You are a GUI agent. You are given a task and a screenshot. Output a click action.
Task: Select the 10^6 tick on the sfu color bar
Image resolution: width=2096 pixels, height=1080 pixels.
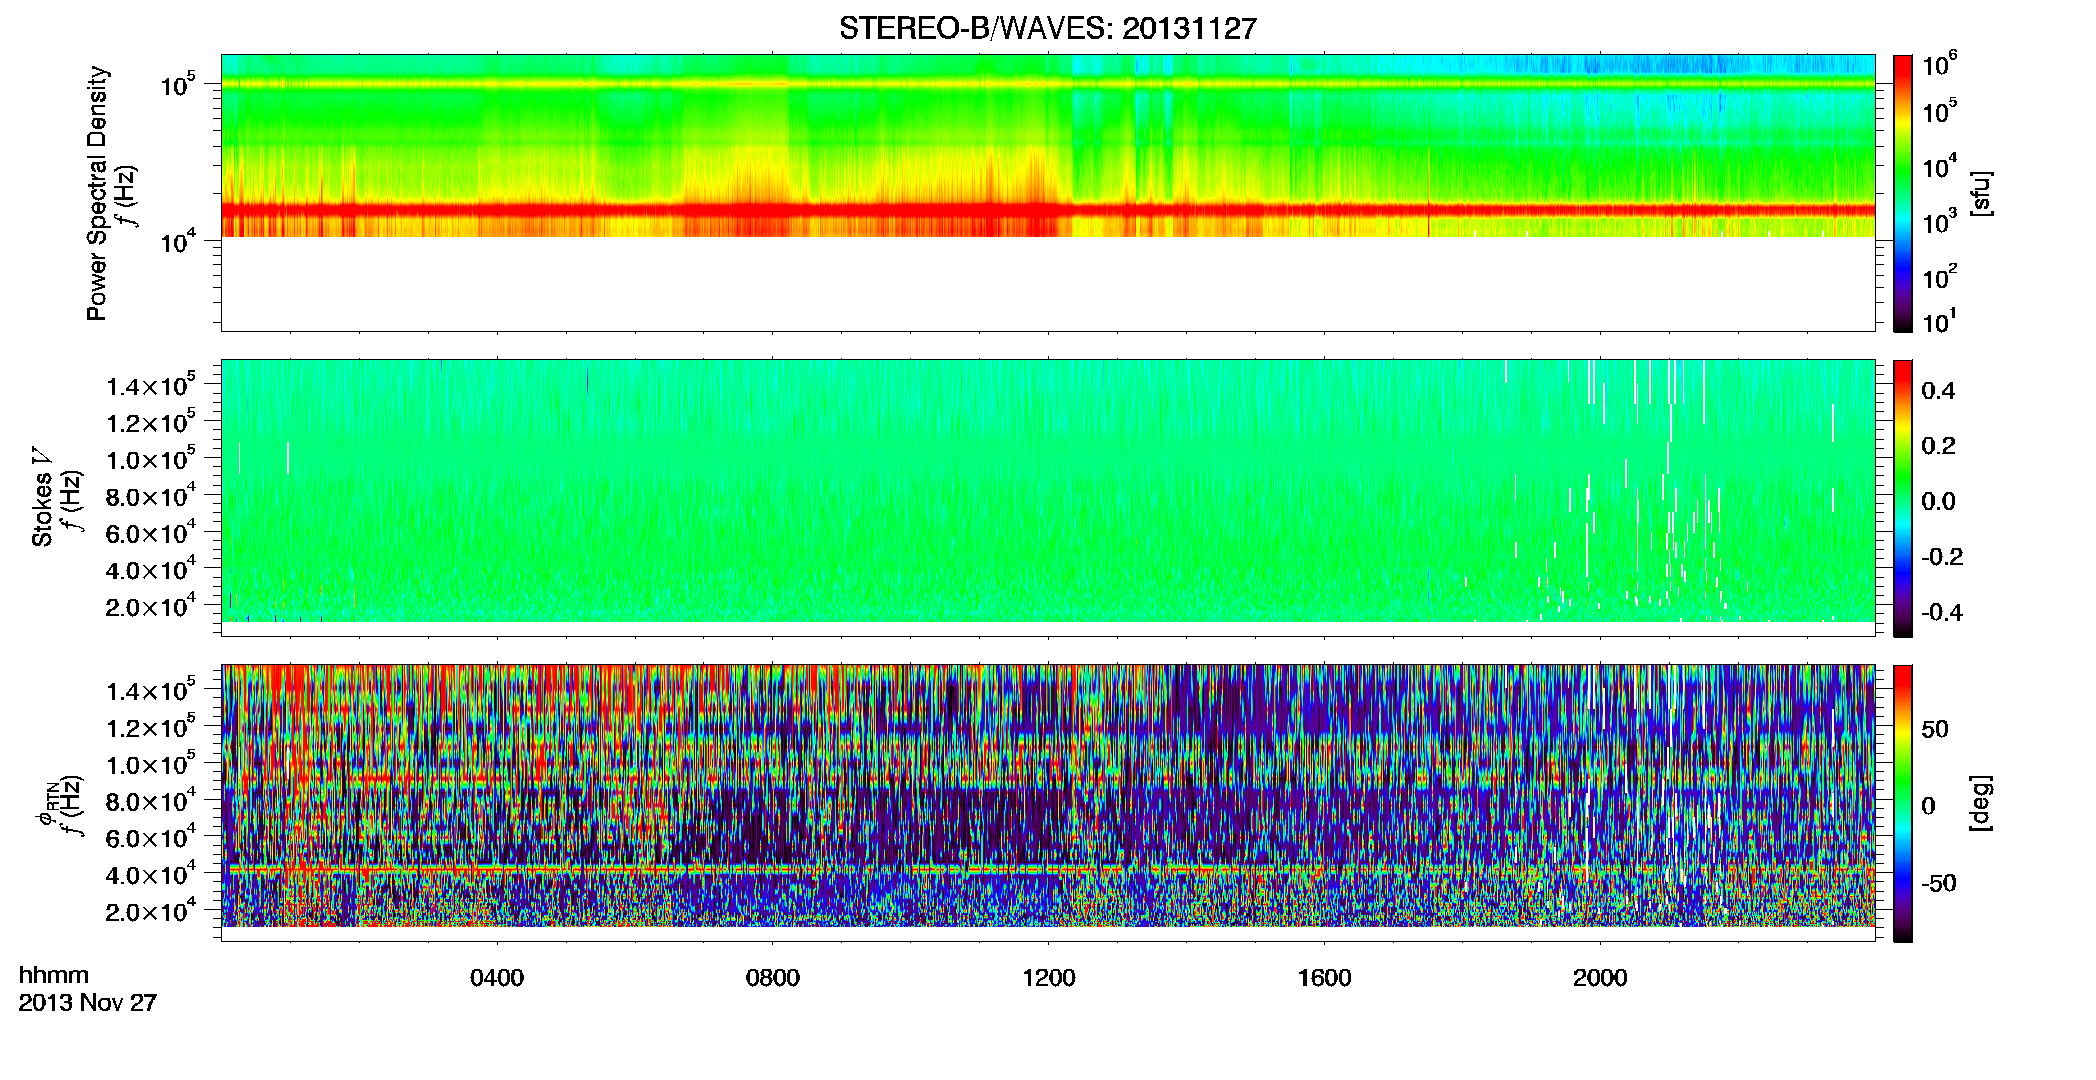coord(1939,64)
